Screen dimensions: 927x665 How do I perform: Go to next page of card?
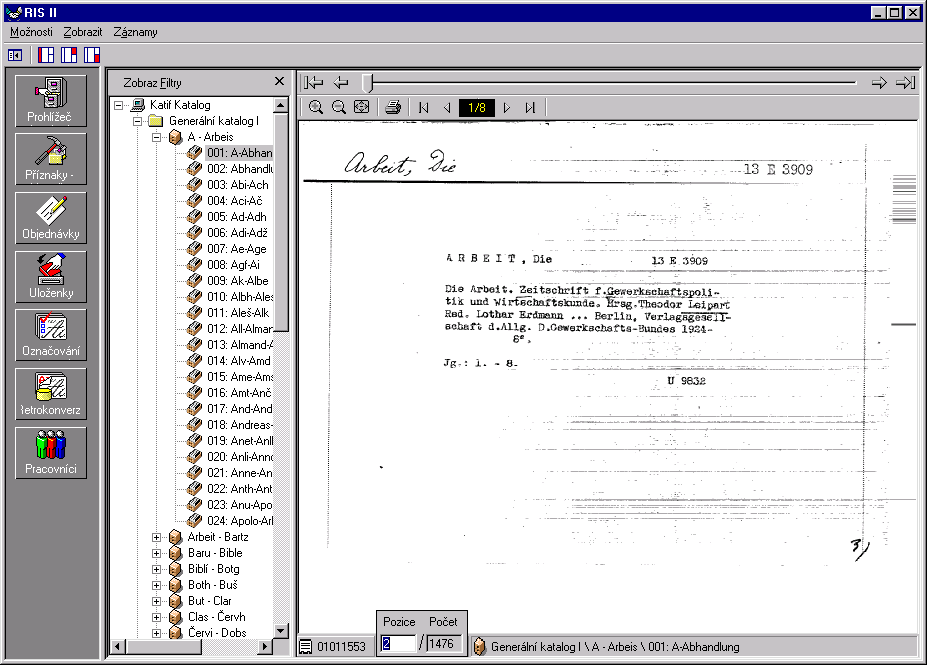[507, 108]
